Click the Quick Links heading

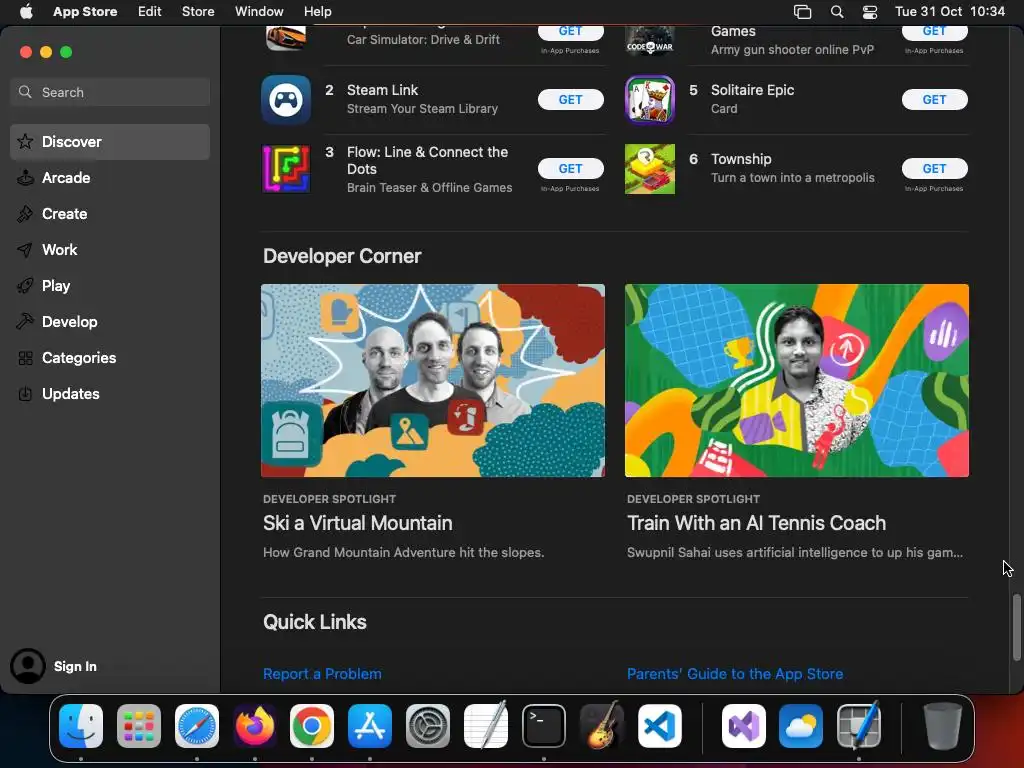[314, 622]
